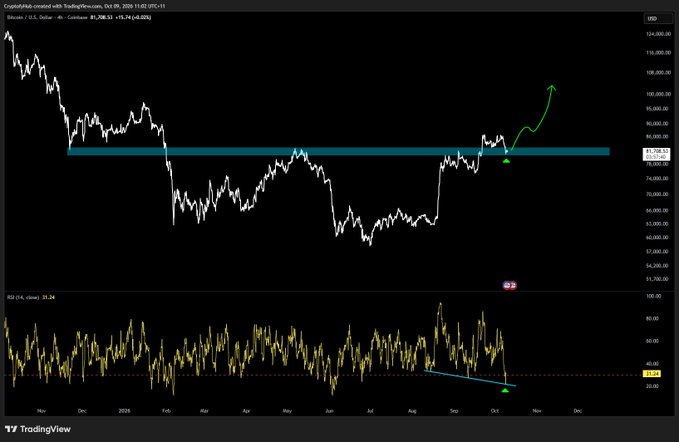The height and width of the screenshot is (442, 679).
Task: Click the Mar label on time axis
Action: coord(204,411)
